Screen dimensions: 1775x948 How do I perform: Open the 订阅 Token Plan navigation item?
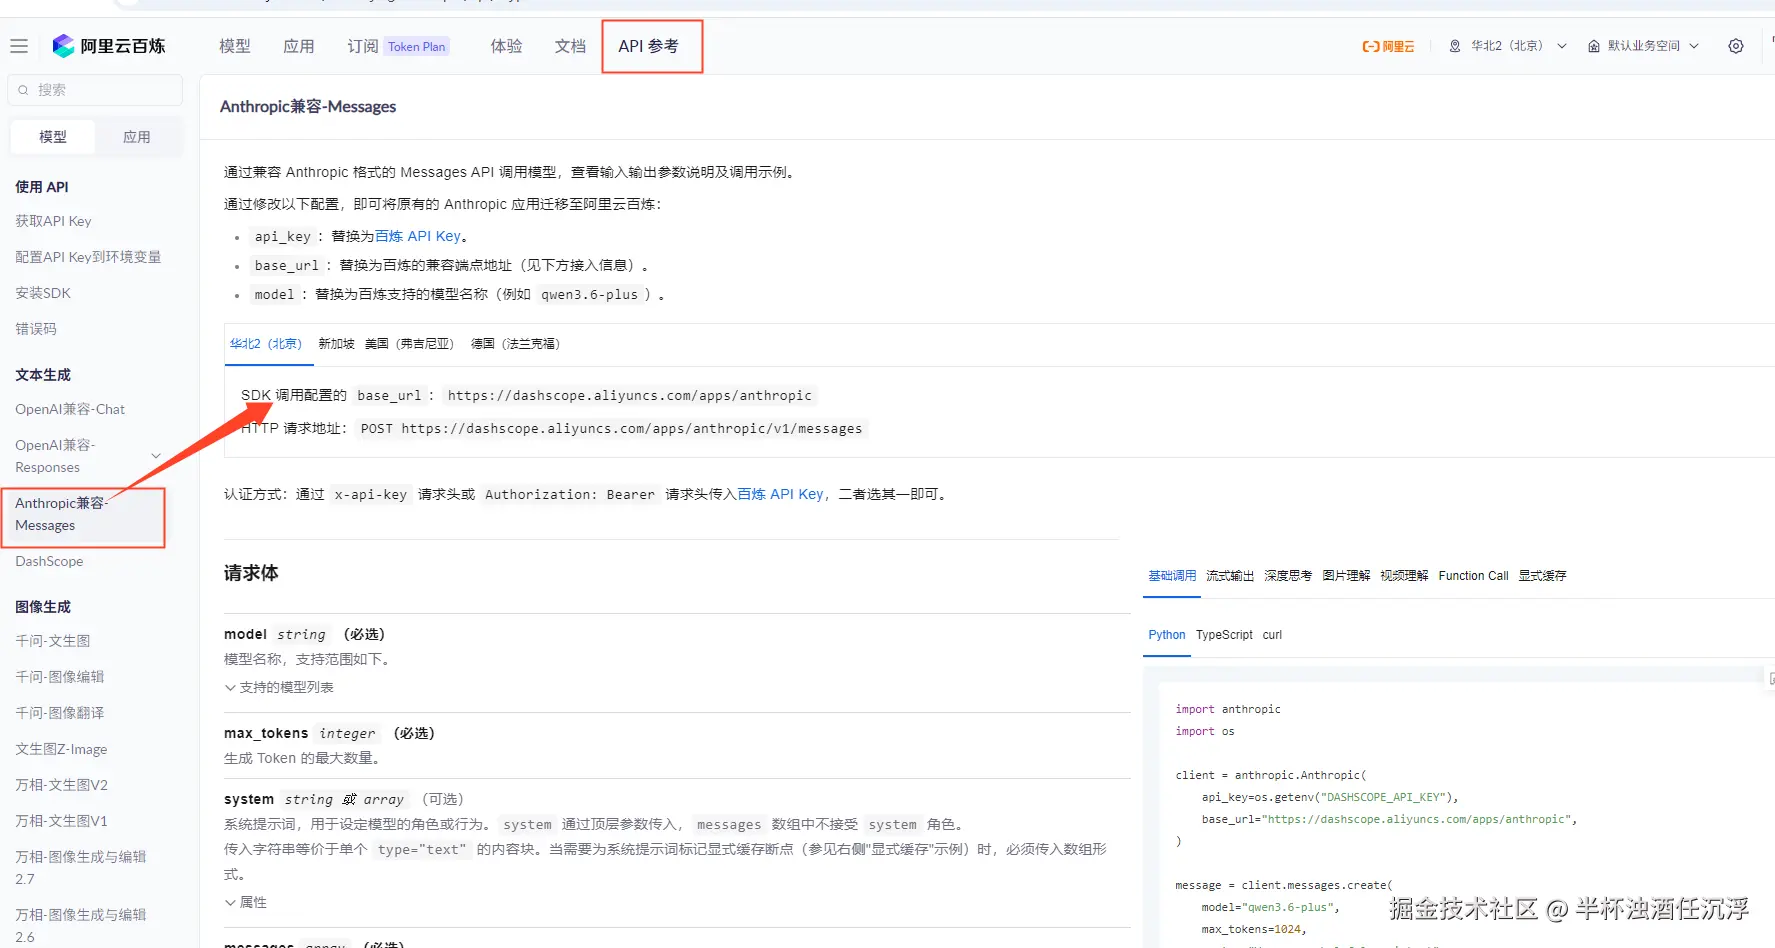(398, 46)
